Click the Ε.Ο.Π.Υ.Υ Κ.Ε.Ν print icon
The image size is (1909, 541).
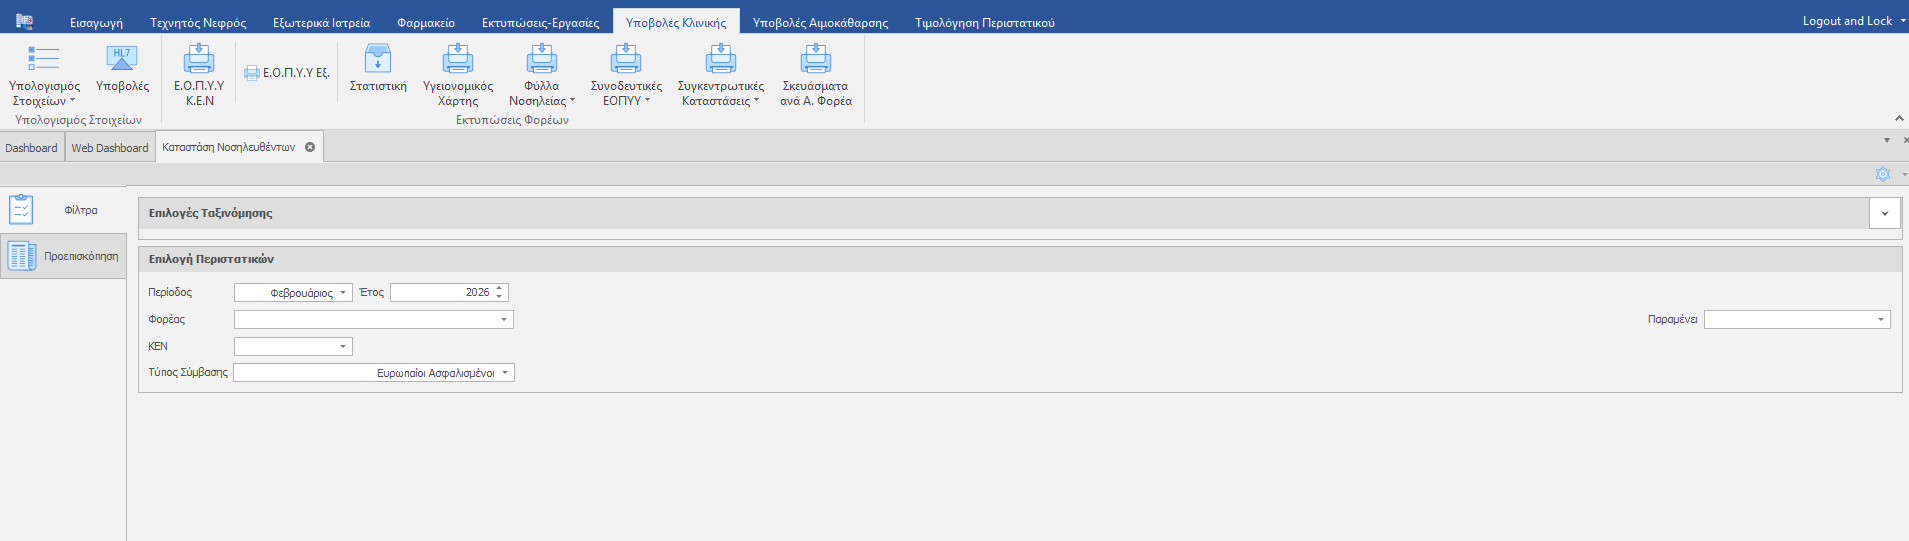pos(199,60)
